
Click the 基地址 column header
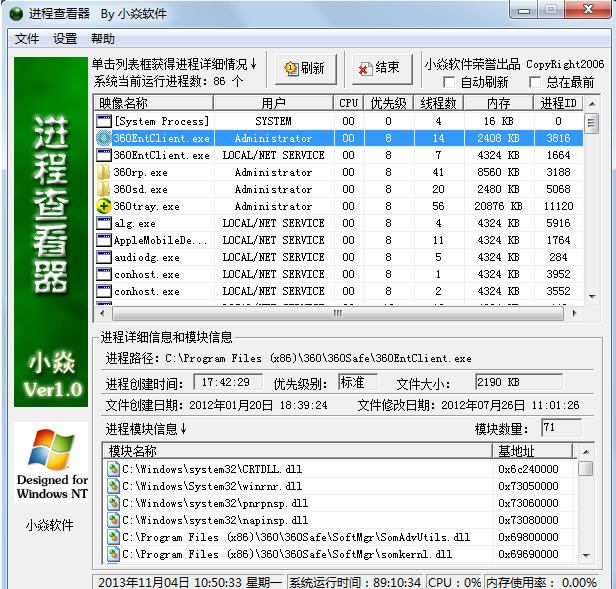tap(532, 451)
